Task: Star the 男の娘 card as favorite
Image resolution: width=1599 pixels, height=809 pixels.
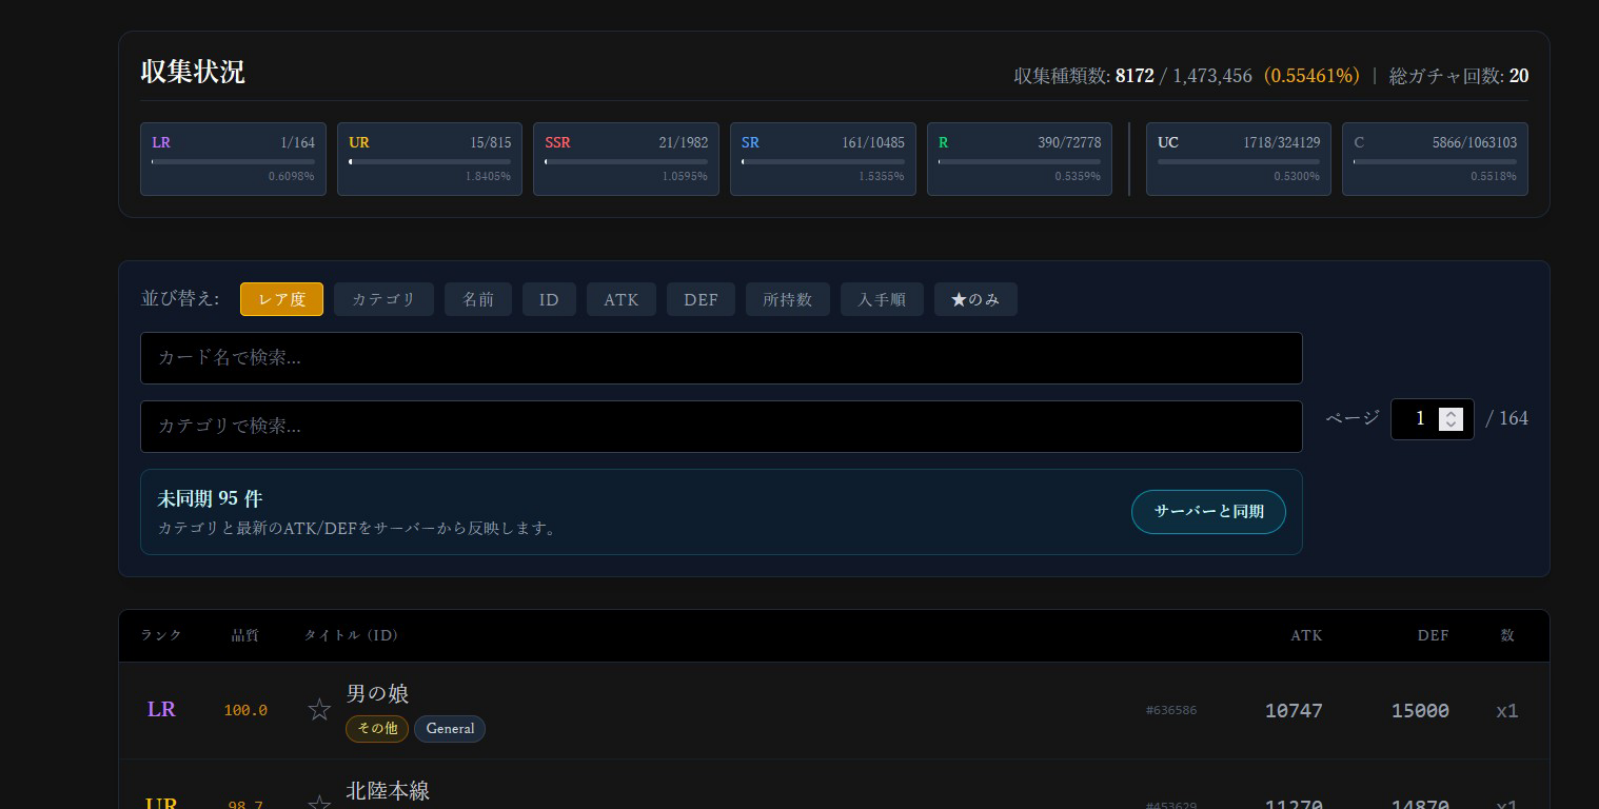Action: [319, 710]
